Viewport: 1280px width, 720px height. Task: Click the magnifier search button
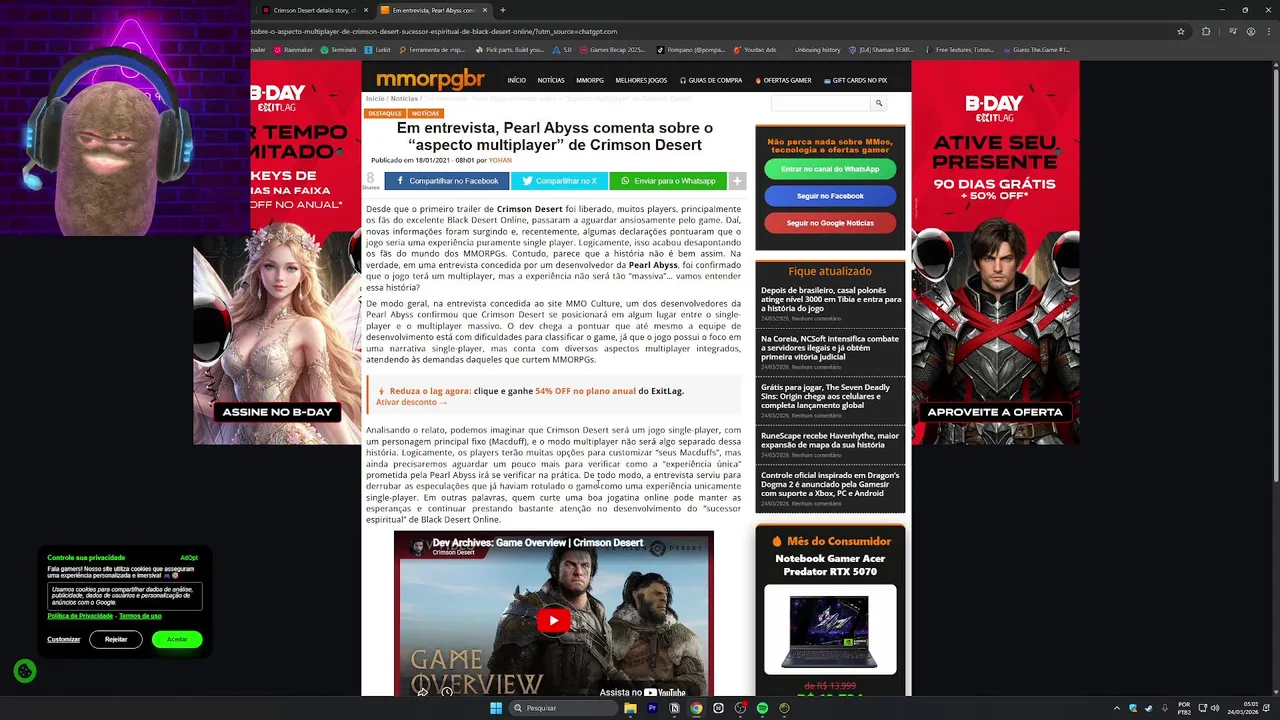(x=879, y=103)
